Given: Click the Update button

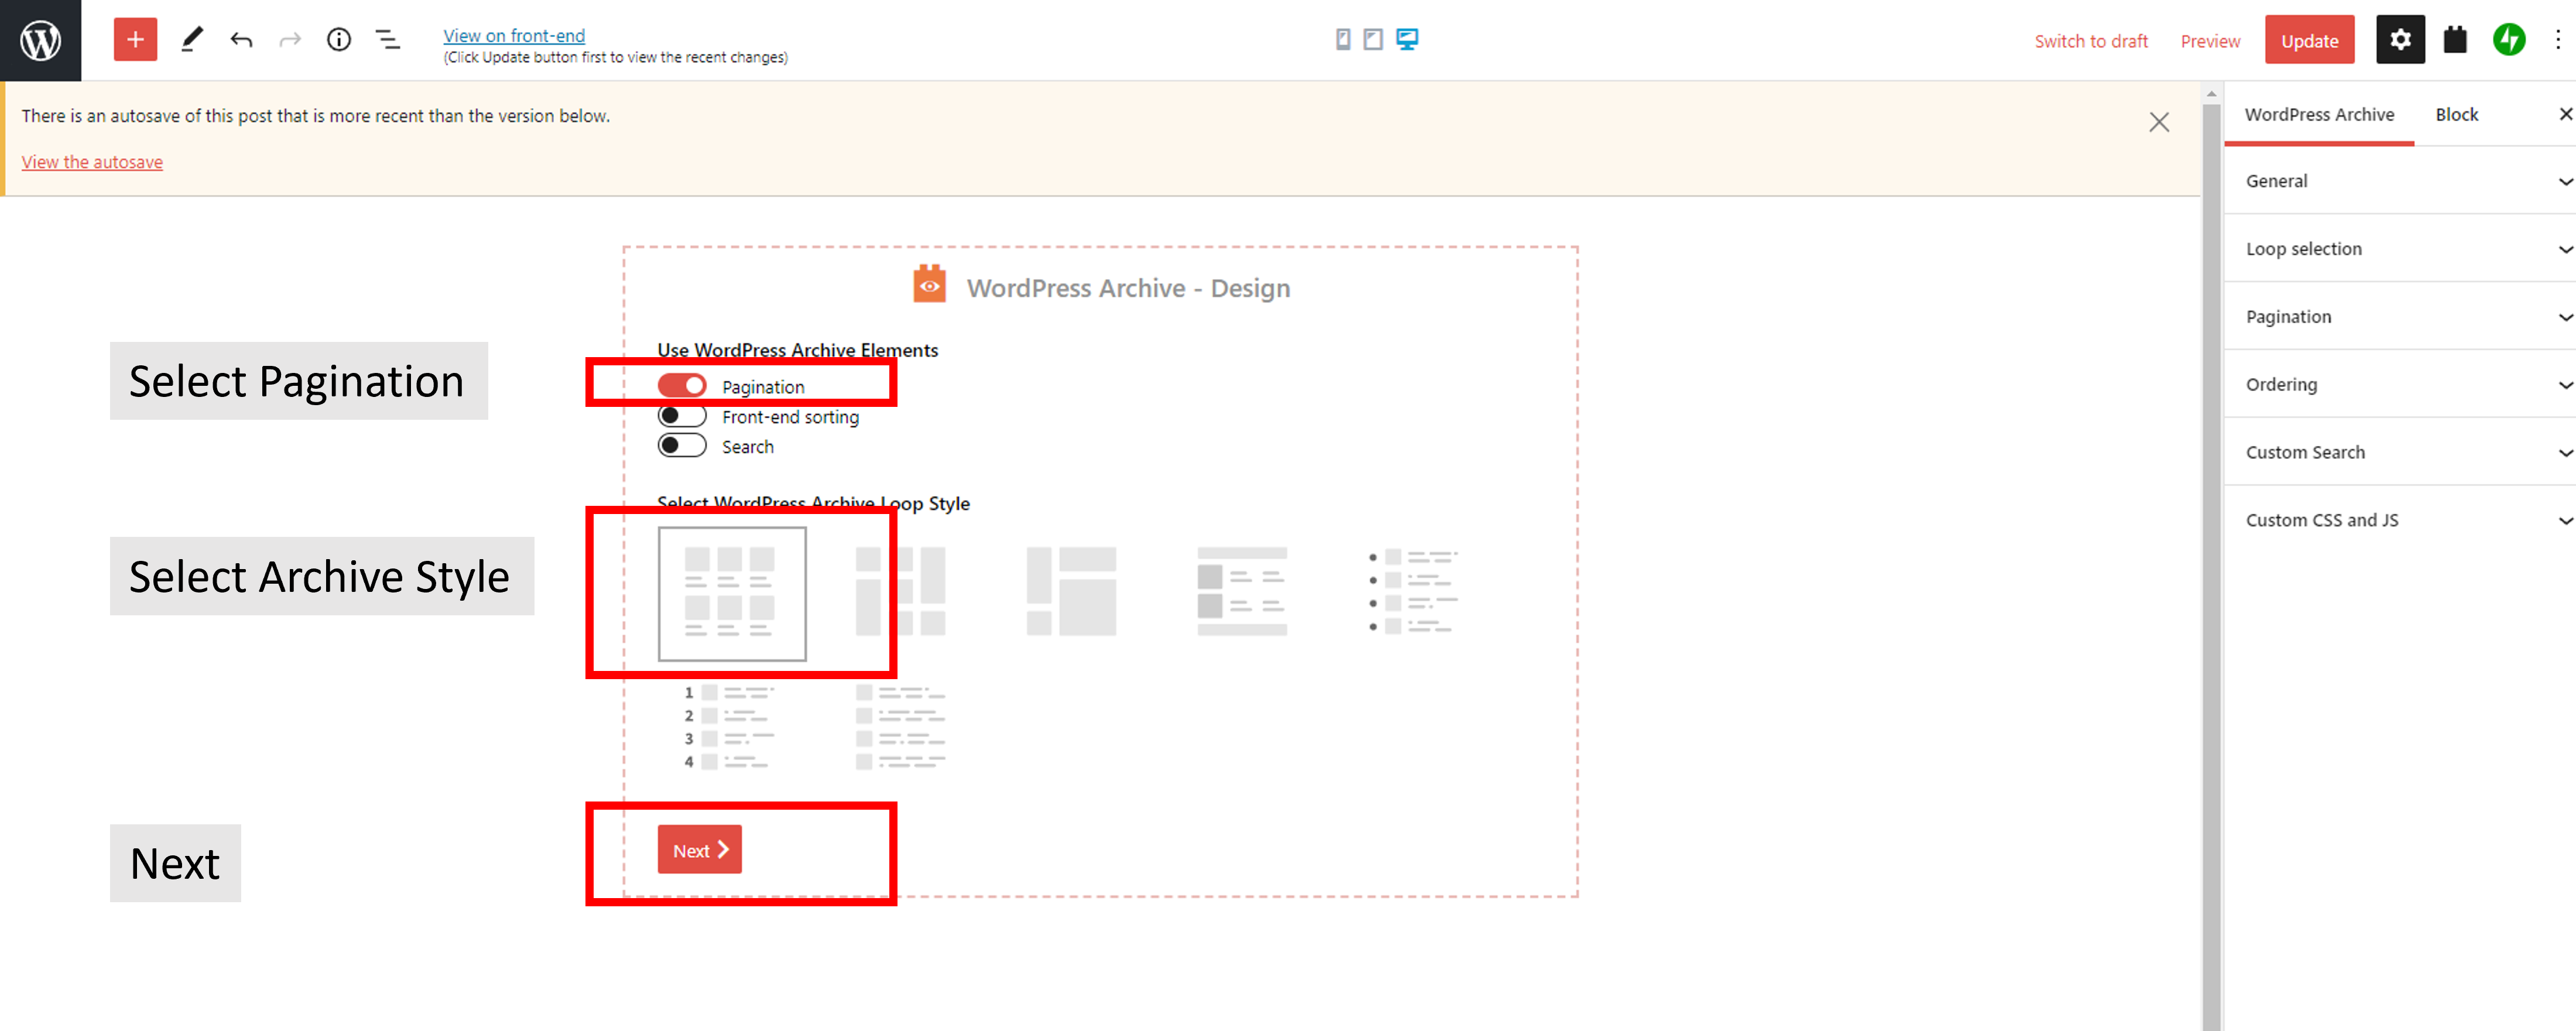Looking at the screenshot, I should pos(2309,40).
